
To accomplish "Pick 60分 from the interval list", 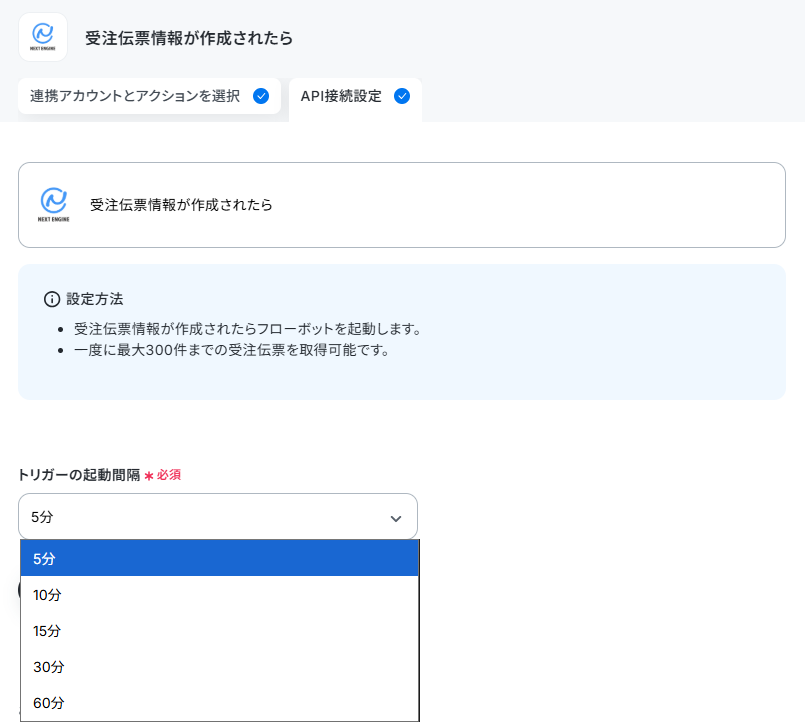I will point(219,702).
